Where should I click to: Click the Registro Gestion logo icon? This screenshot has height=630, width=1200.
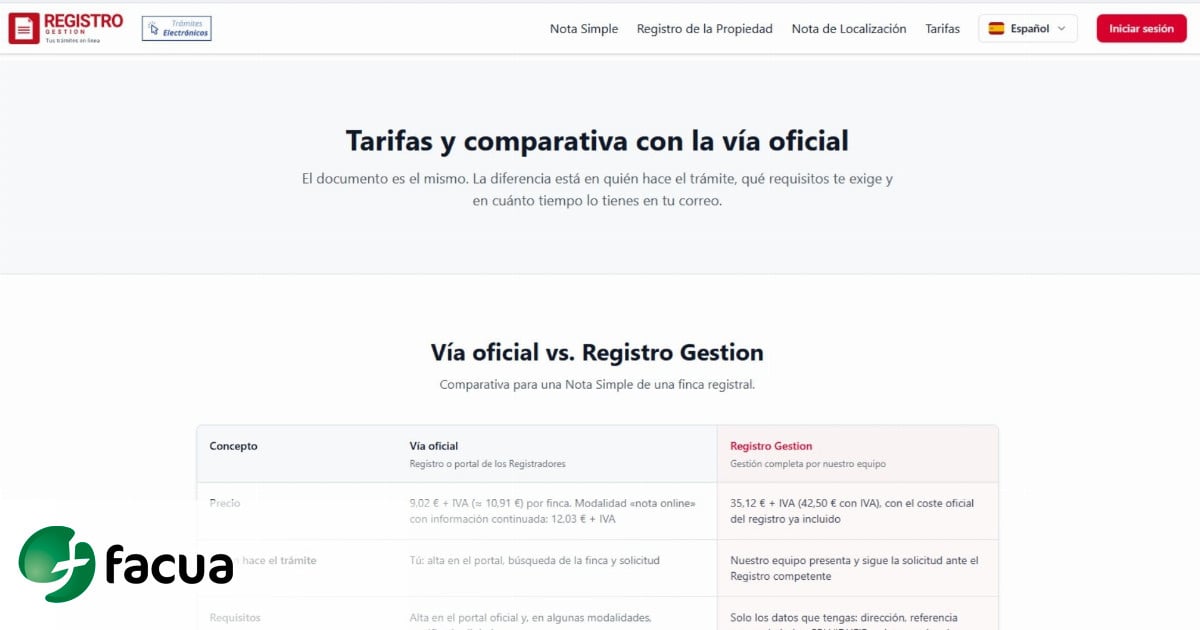24,28
